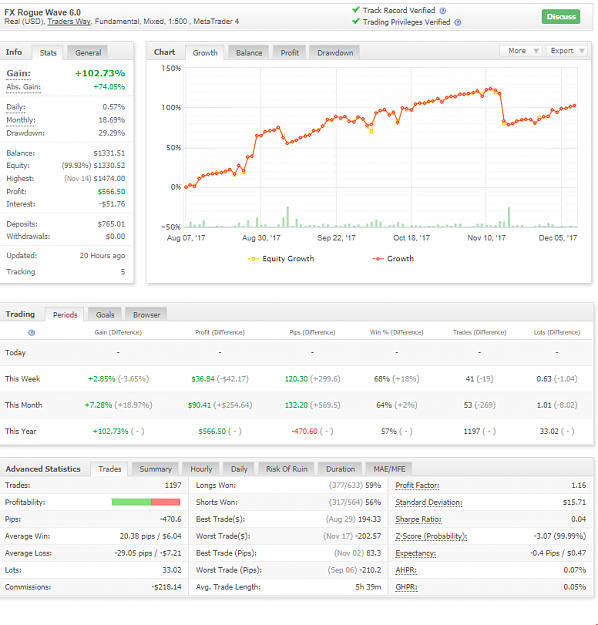Click the Track Record Verified green checkmark
The height and width of the screenshot is (625, 598).
click(x=356, y=10)
